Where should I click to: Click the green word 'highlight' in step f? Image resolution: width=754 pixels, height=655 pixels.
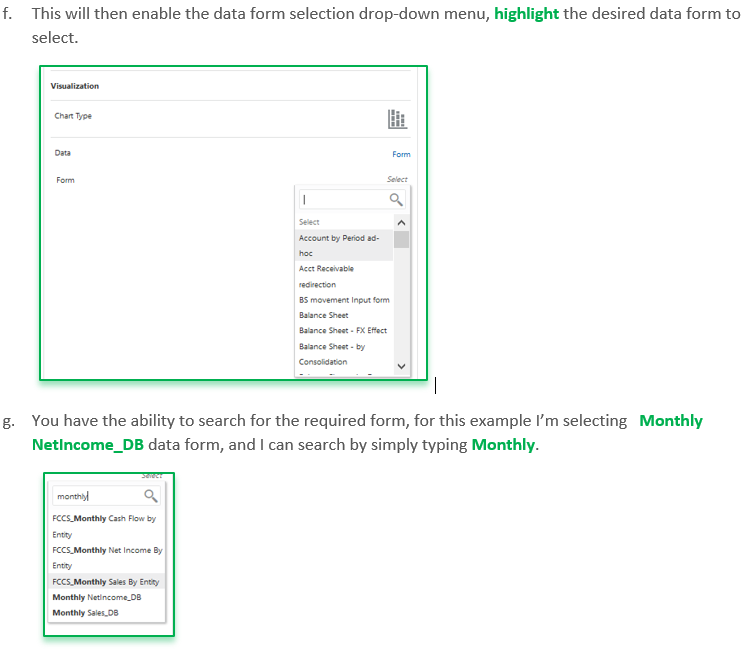[x=526, y=14]
